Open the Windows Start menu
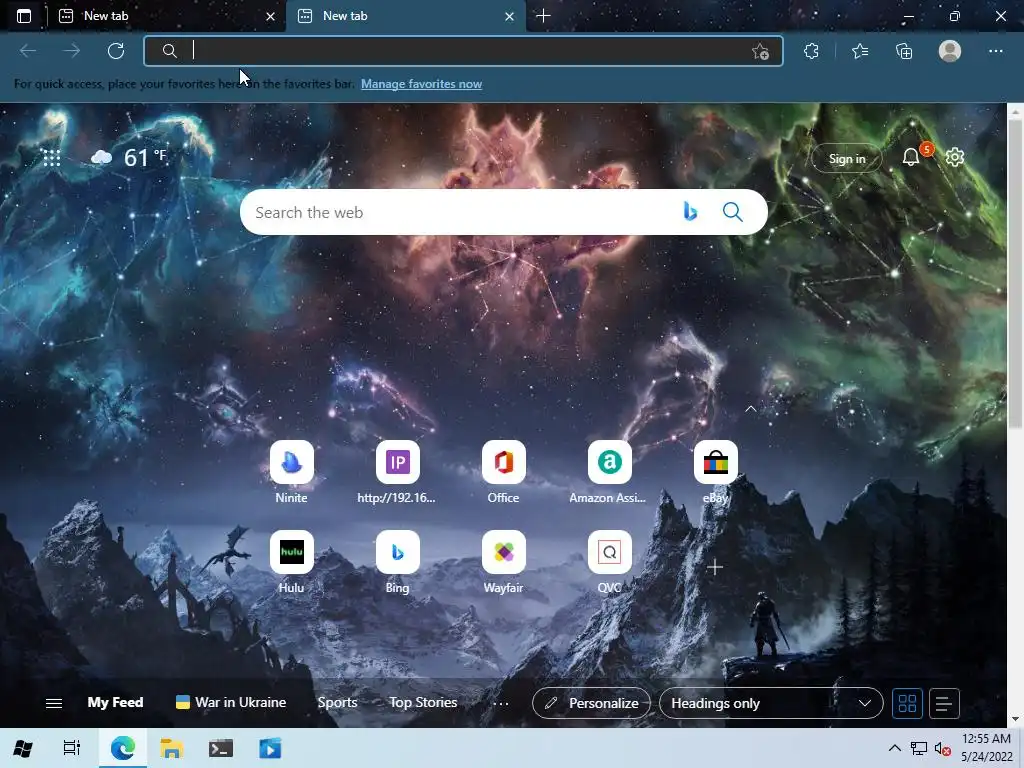The height and width of the screenshot is (768, 1024). point(23,748)
